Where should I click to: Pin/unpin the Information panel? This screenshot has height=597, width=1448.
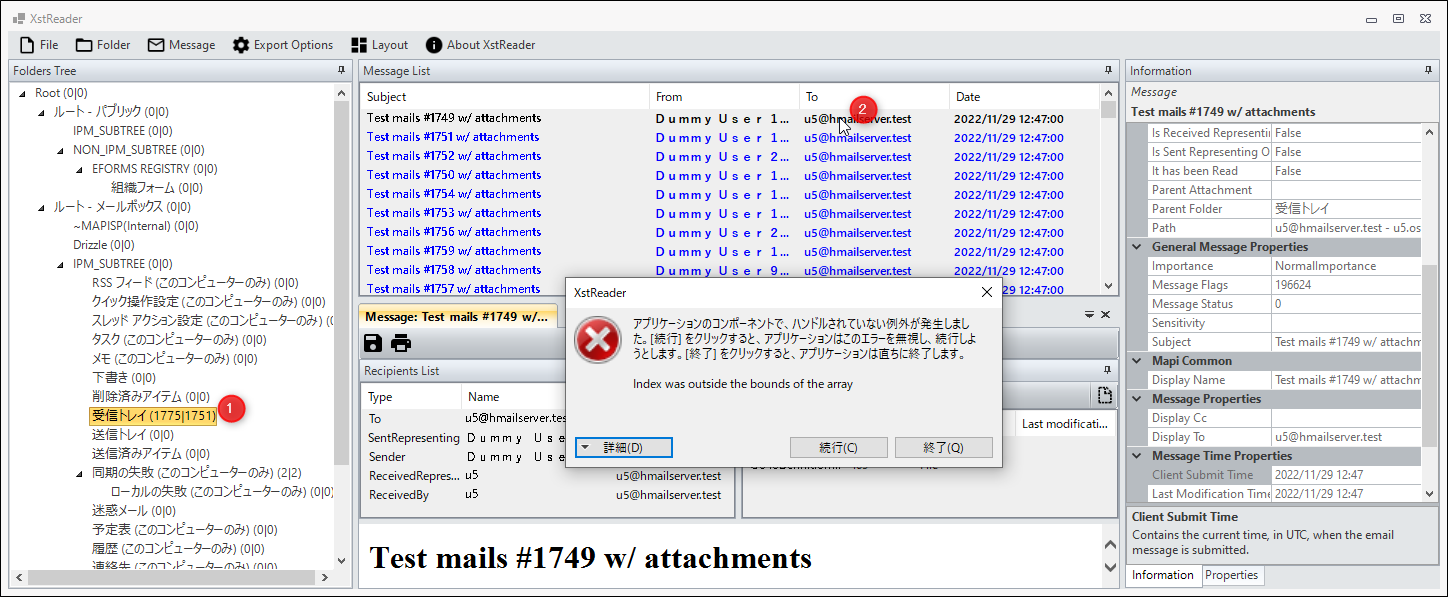pyautogui.click(x=1428, y=71)
